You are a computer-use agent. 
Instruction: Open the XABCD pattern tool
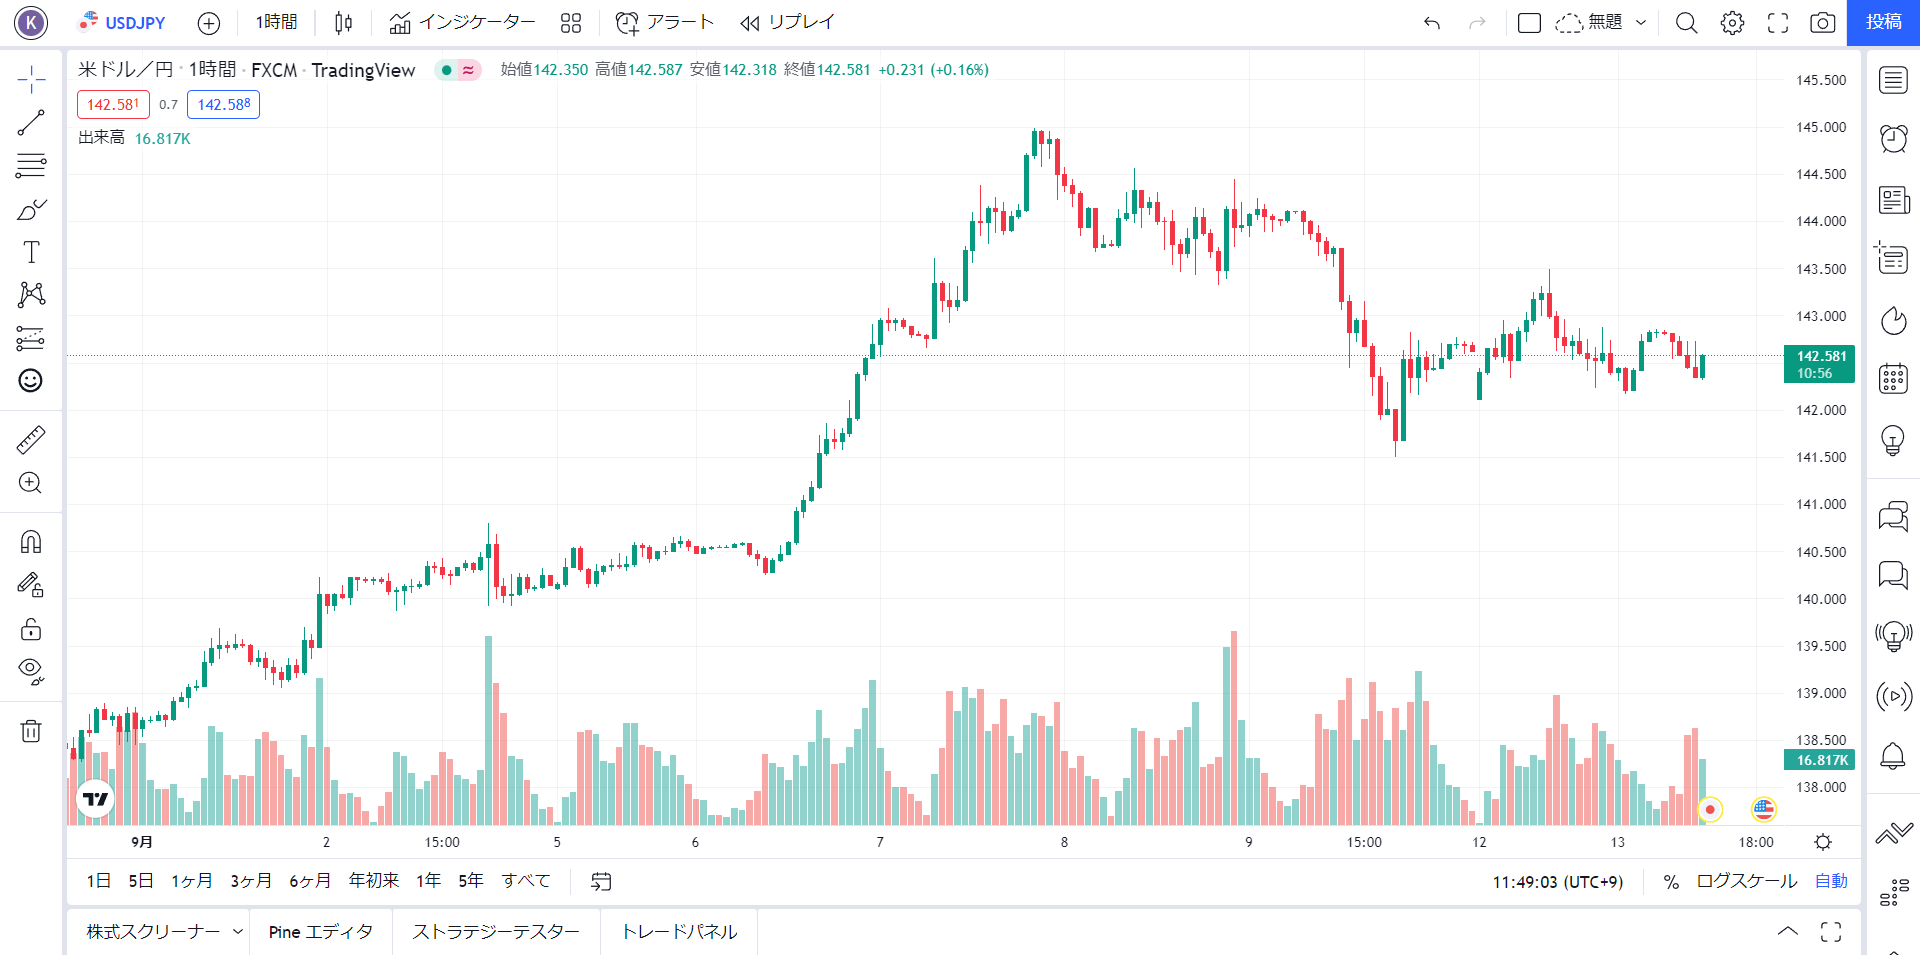[31, 295]
